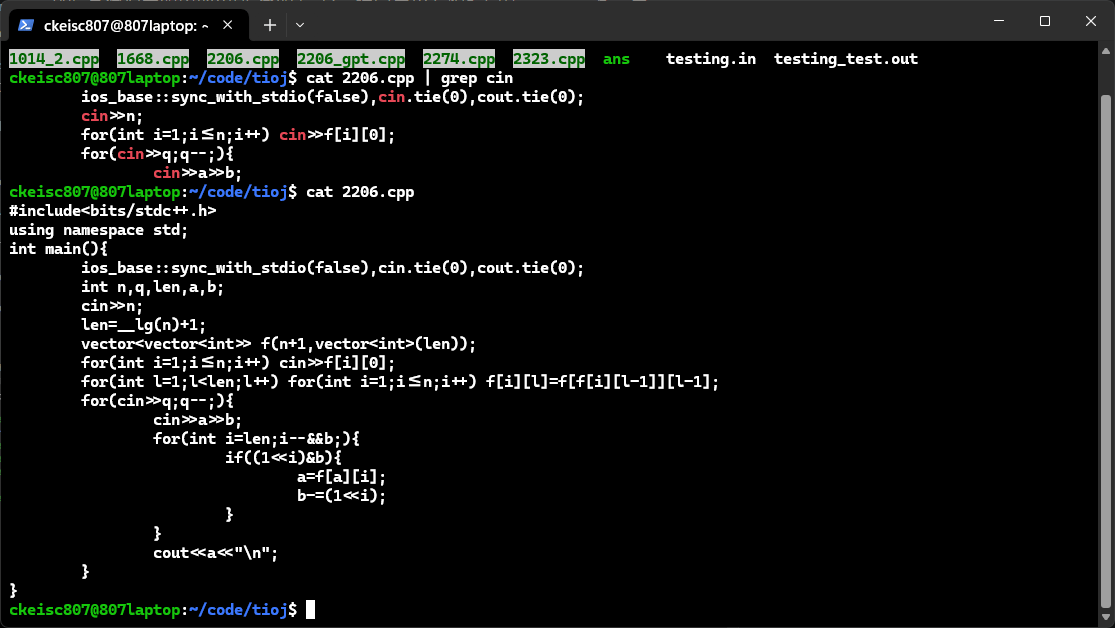Click the scrollbar up arrow

(1105, 50)
